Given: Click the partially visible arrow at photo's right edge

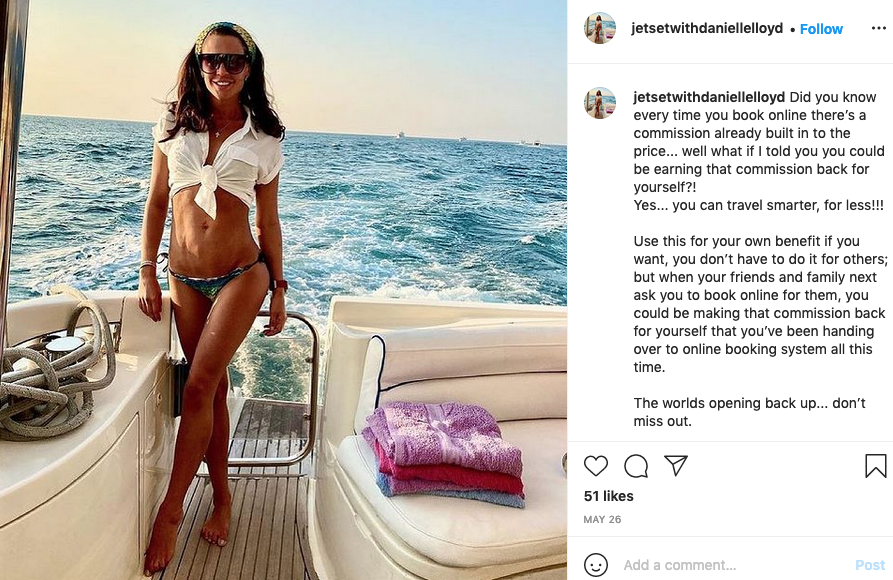Looking at the screenshot, I should tap(564, 463).
